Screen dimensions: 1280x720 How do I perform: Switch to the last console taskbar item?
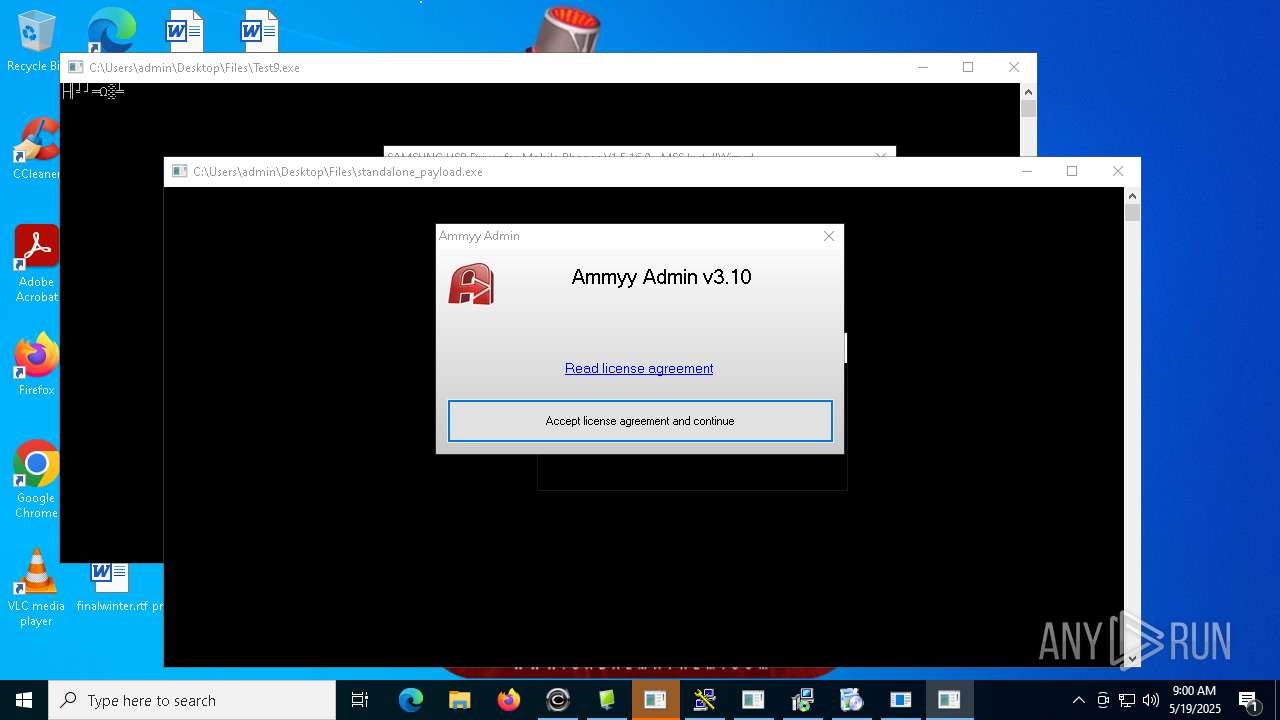coord(950,700)
